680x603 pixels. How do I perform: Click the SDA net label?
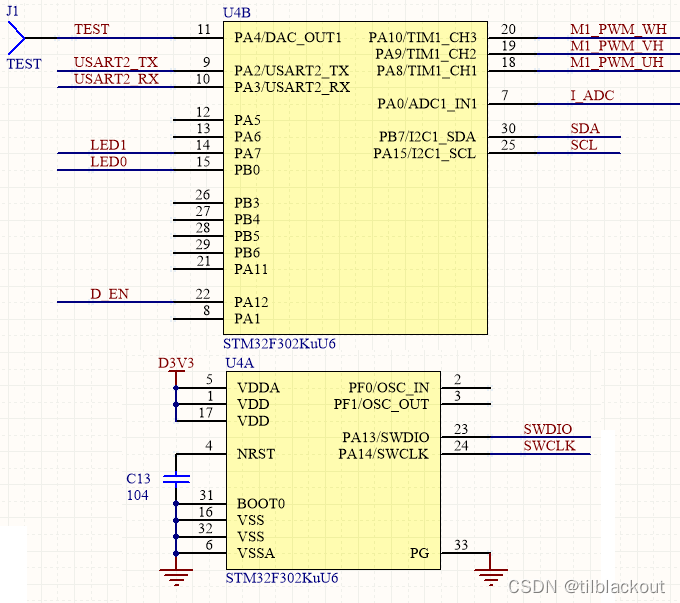coord(585,129)
